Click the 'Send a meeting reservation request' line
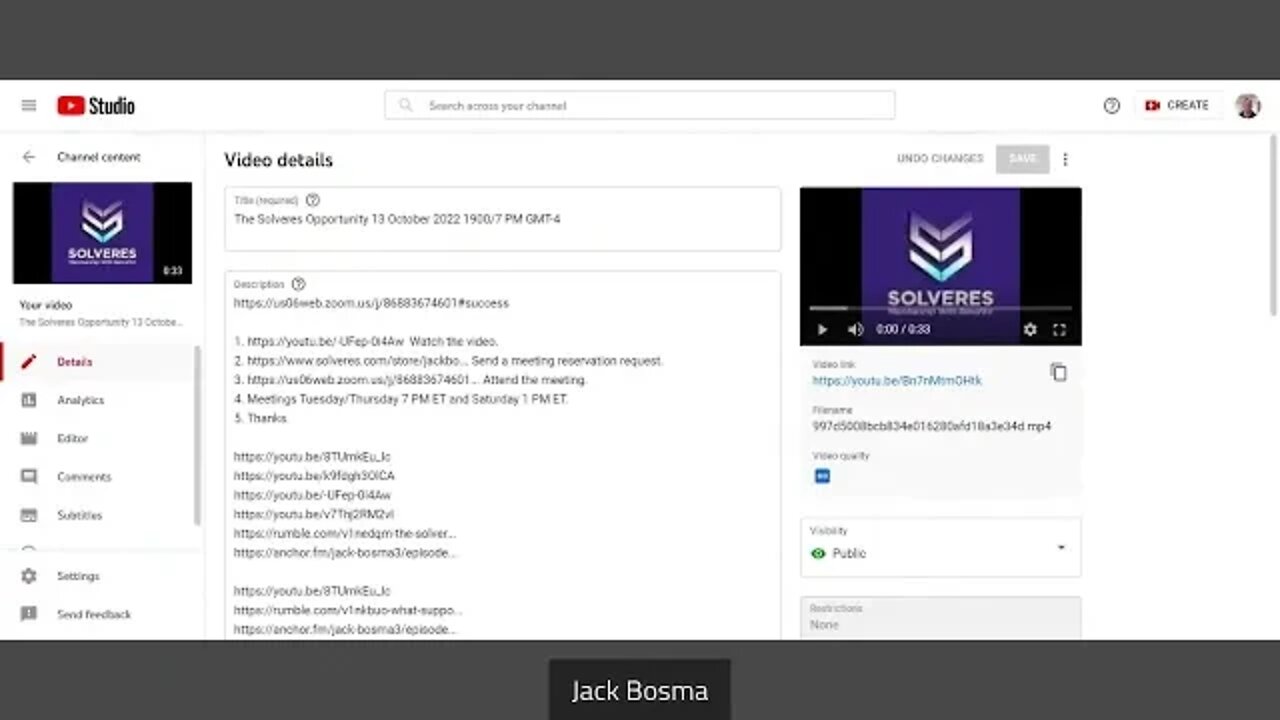1280x720 pixels. coord(449,360)
